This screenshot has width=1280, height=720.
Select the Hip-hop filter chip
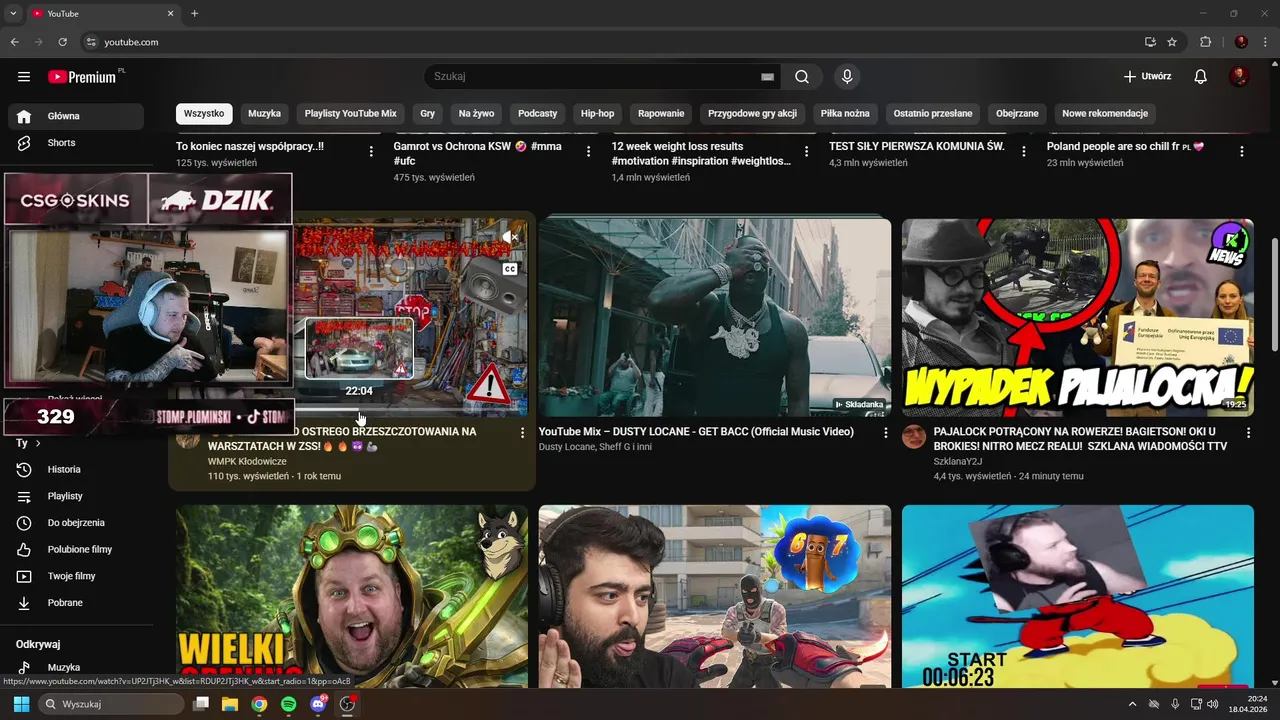597,114
